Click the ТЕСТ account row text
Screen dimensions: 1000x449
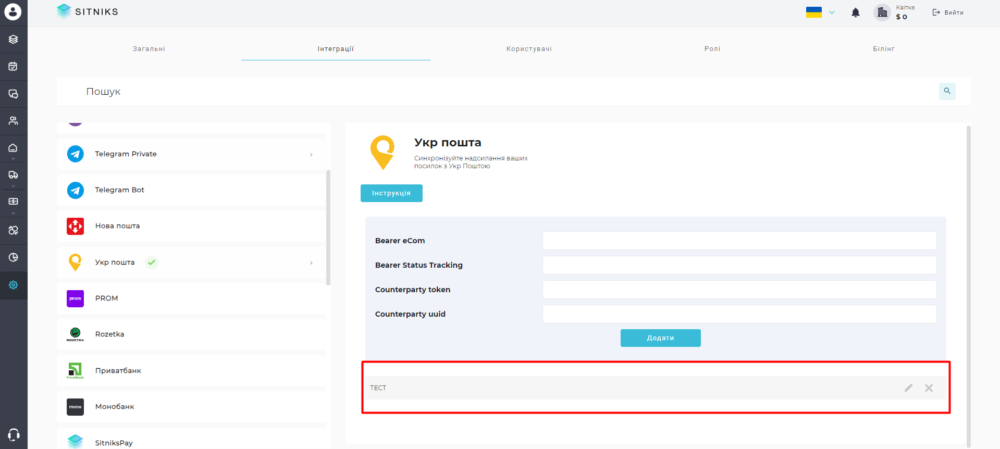click(x=378, y=388)
